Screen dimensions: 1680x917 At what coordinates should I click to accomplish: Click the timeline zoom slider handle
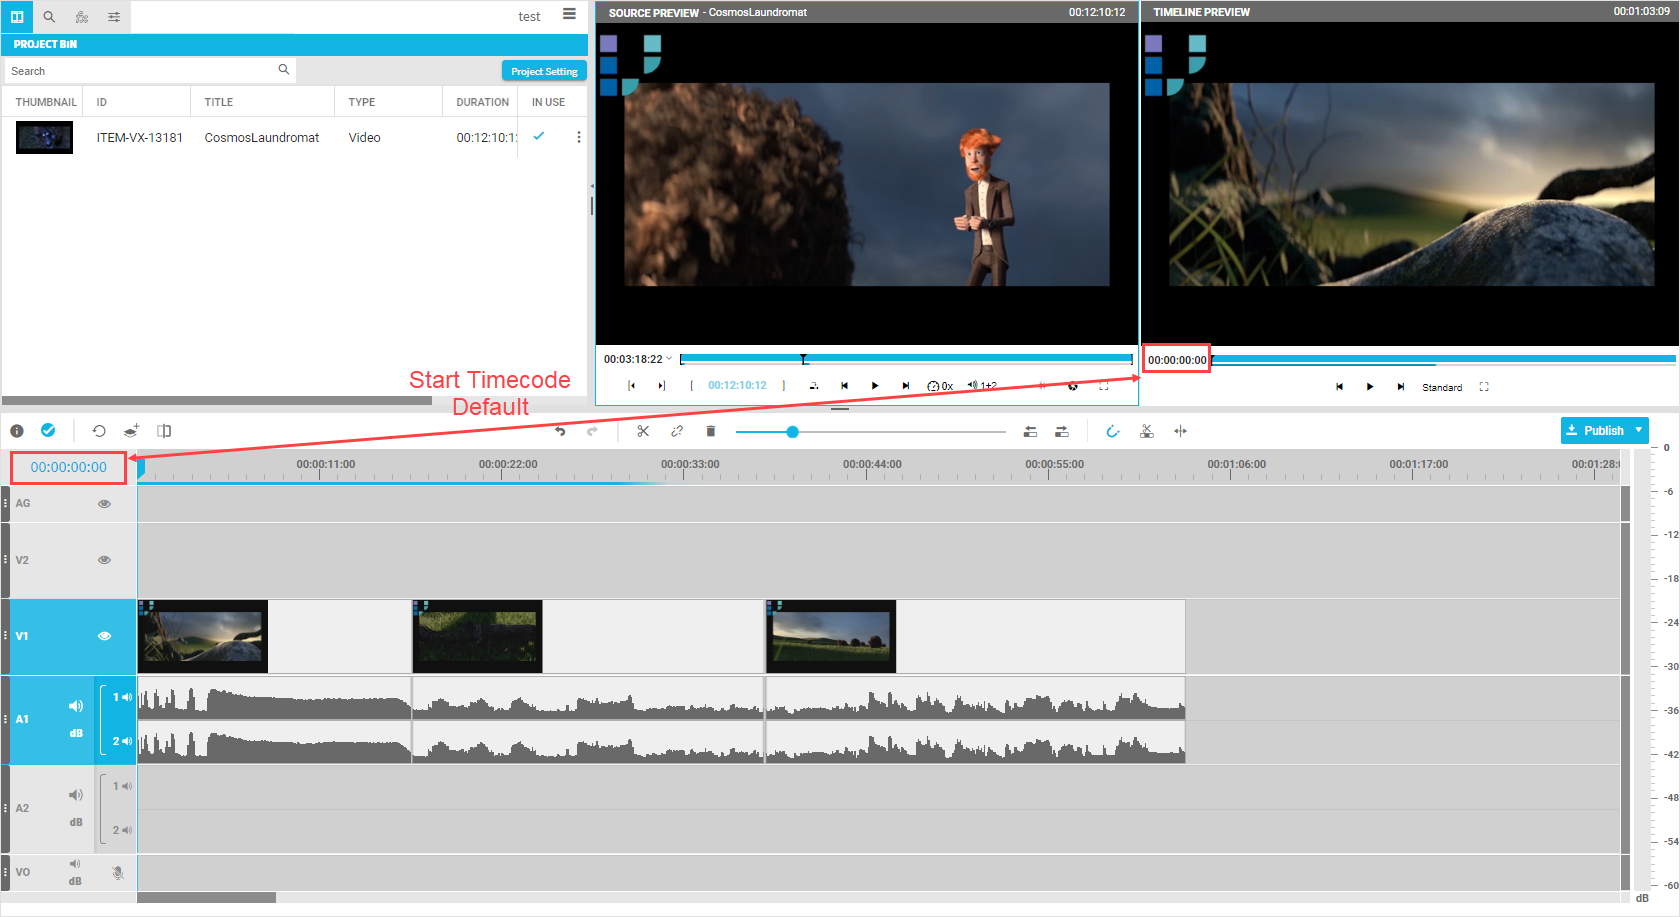[792, 432]
